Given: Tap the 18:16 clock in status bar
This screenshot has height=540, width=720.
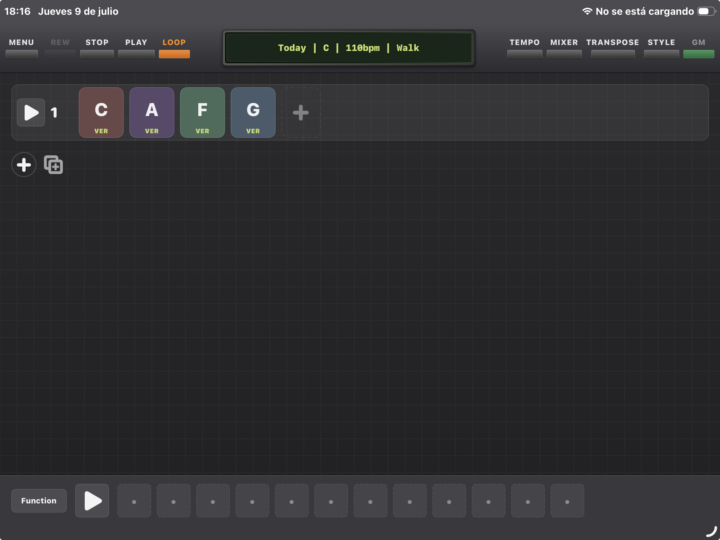Looking at the screenshot, I should pyautogui.click(x=17, y=11).
